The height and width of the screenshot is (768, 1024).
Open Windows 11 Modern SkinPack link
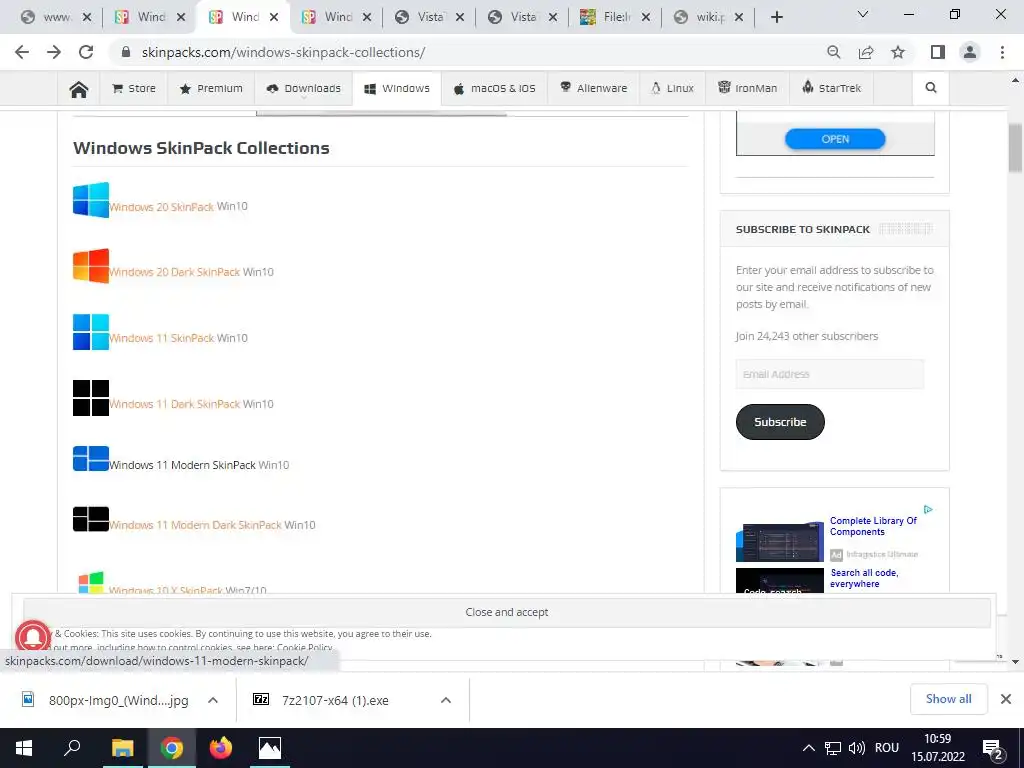click(x=182, y=465)
